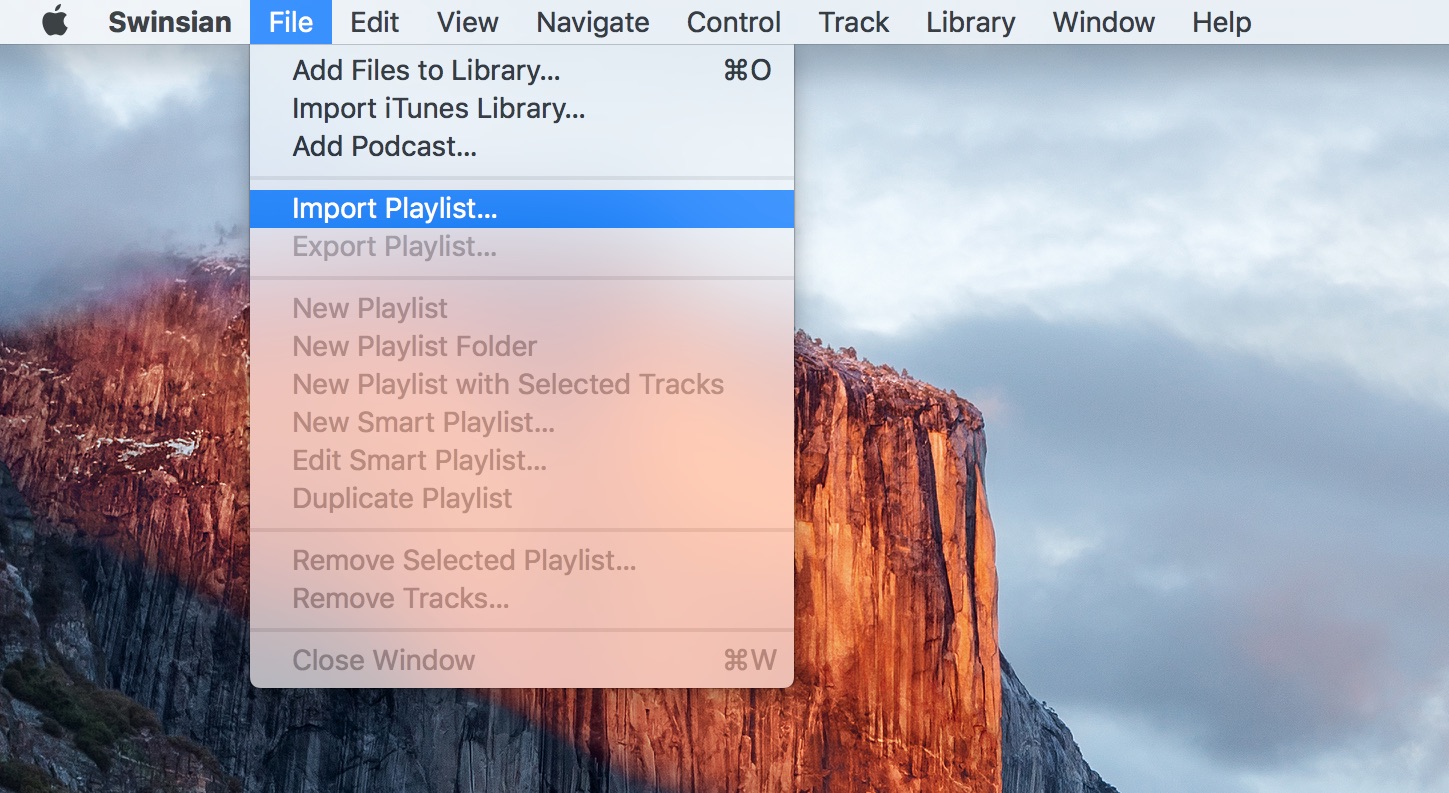
Task: Click New Playlist with Selected Tracks
Action: pyautogui.click(x=522, y=384)
